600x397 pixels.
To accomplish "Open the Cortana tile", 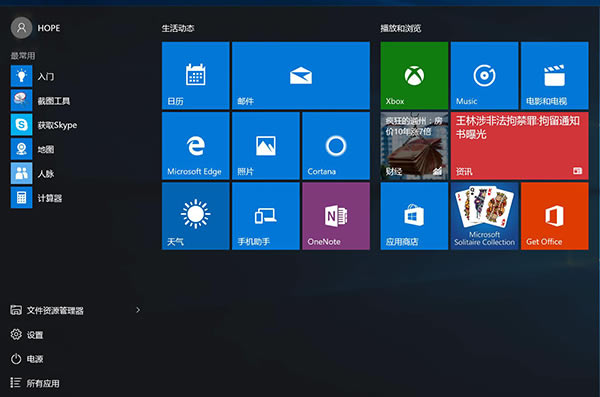I will pos(336,145).
